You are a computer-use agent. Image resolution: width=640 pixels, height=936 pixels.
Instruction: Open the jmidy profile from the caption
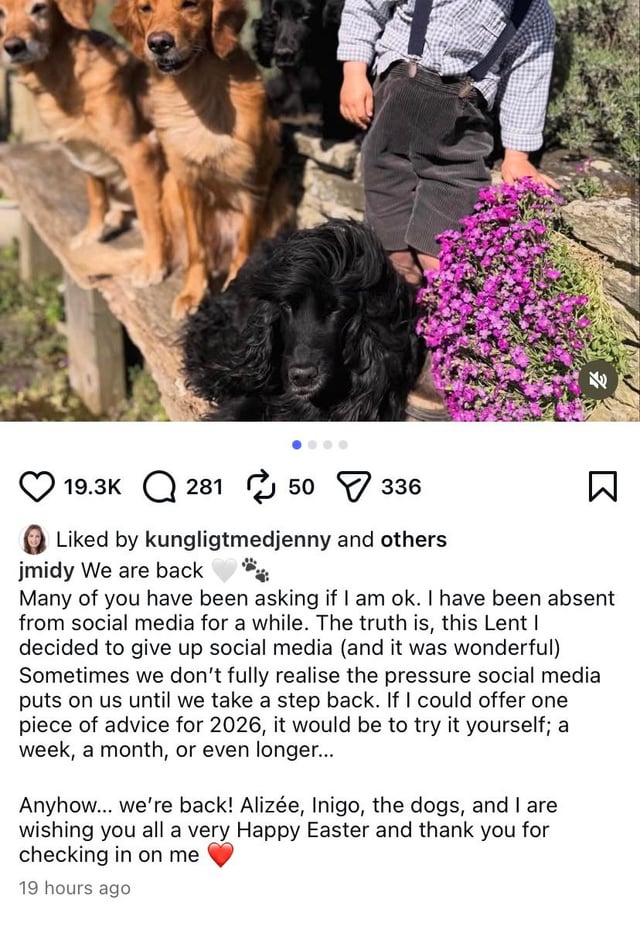coord(46,571)
